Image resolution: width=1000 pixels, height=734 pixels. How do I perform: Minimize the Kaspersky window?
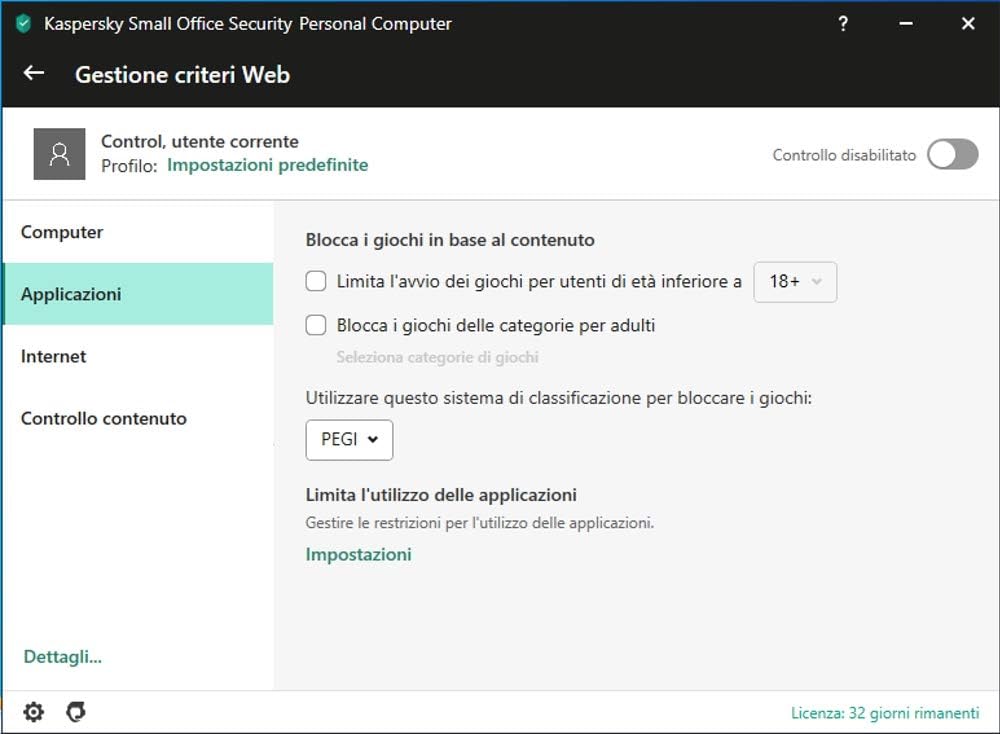[906, 24]
